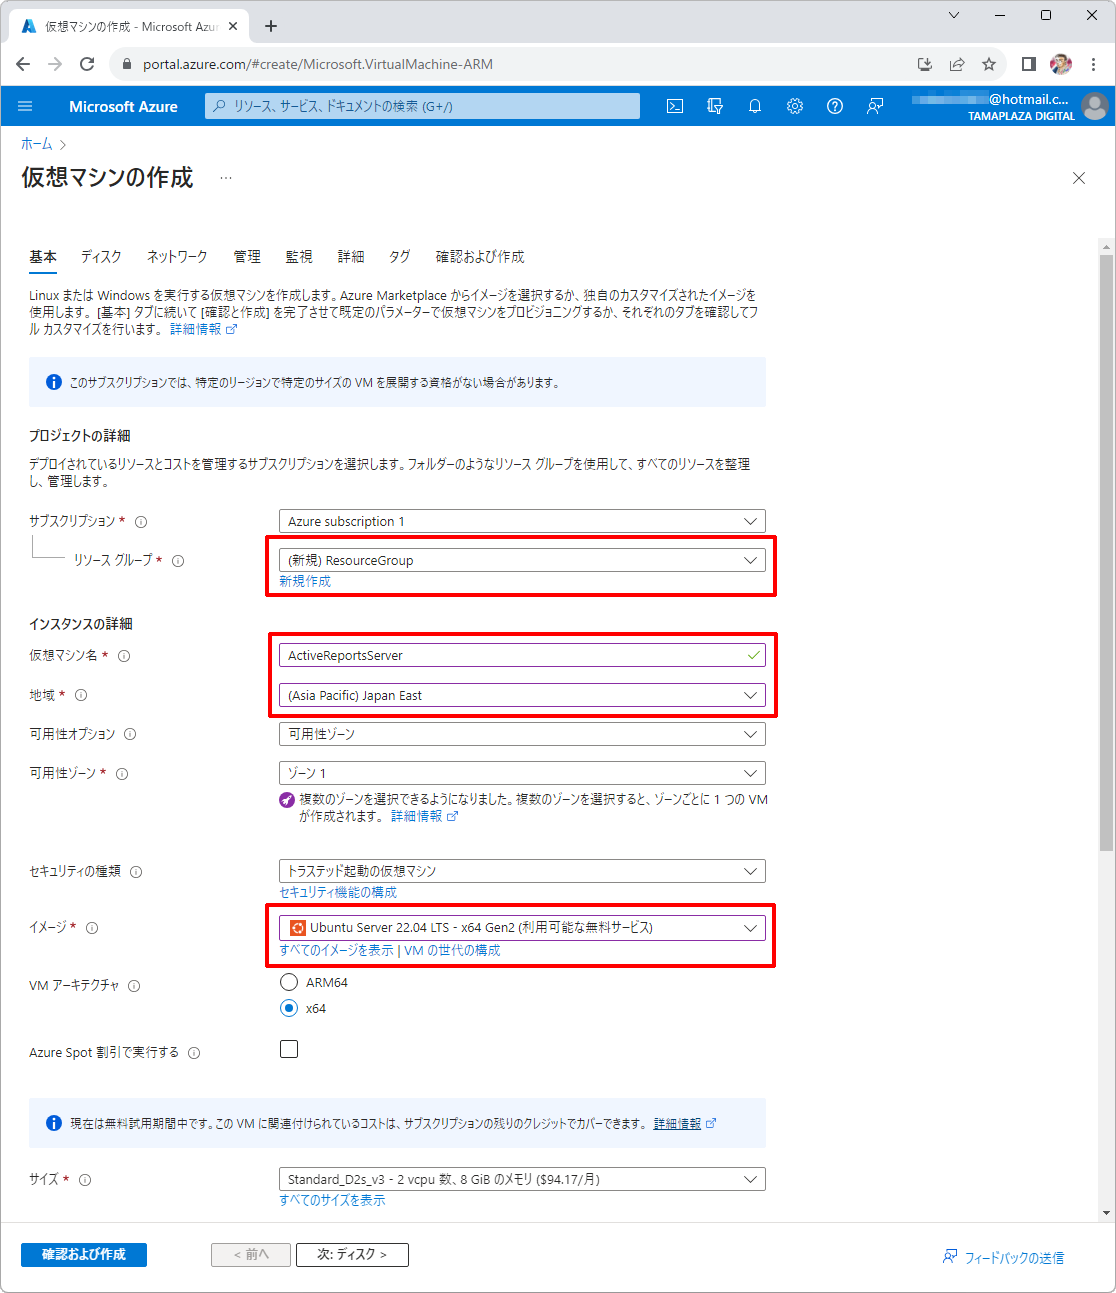Click the すべてのサイズを表示 link
Image resolution: width=1116 pixels, height=1293 pixels.
(332, 1200)
